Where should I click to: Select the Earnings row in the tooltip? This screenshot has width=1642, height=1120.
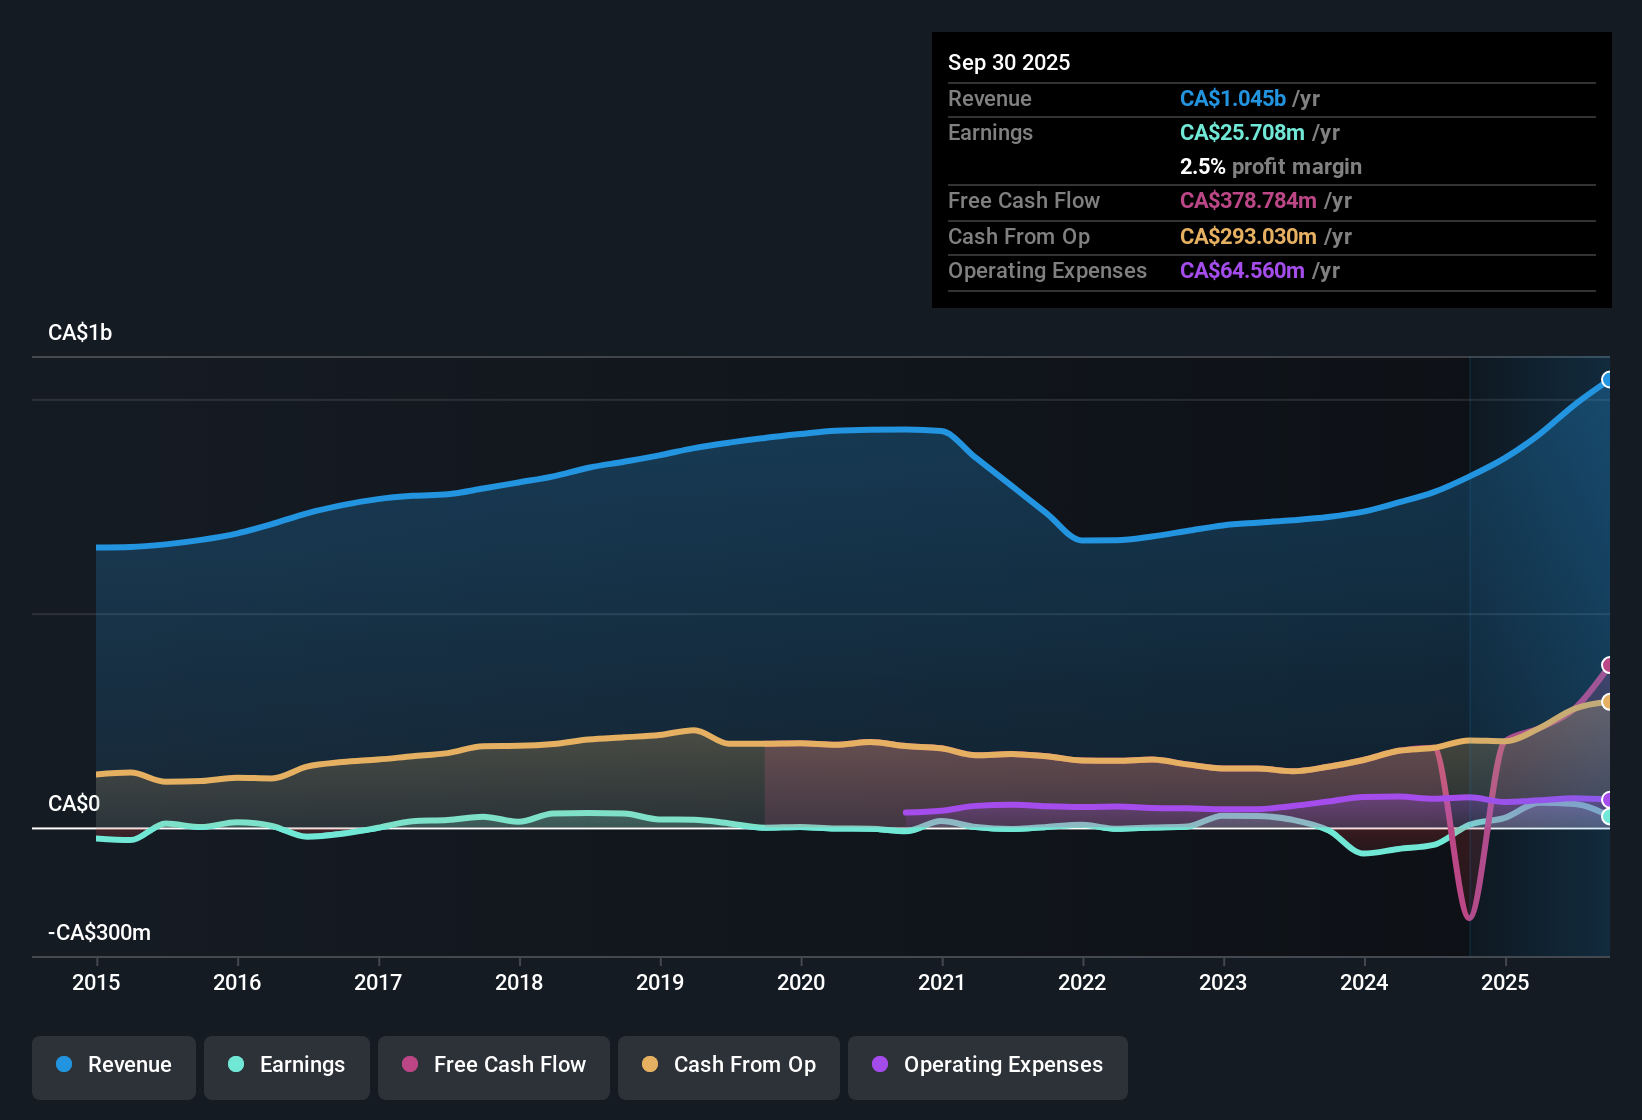[1150, 132]
